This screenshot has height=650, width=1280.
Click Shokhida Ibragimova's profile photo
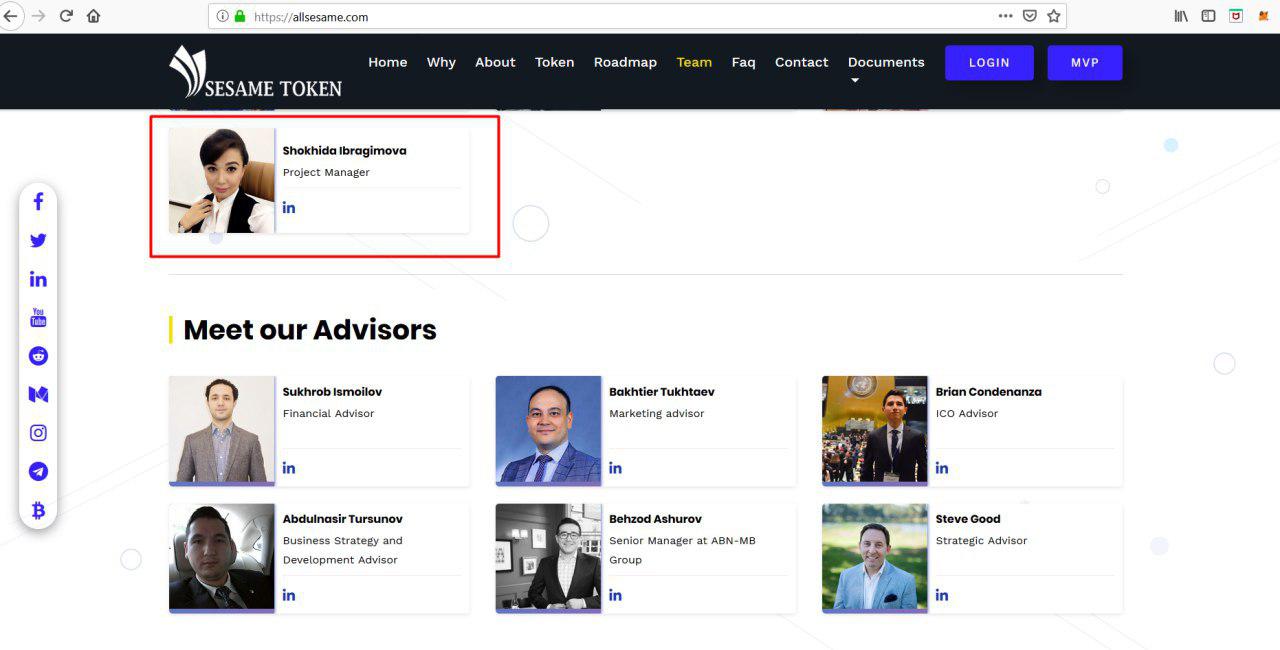point(222,180)
